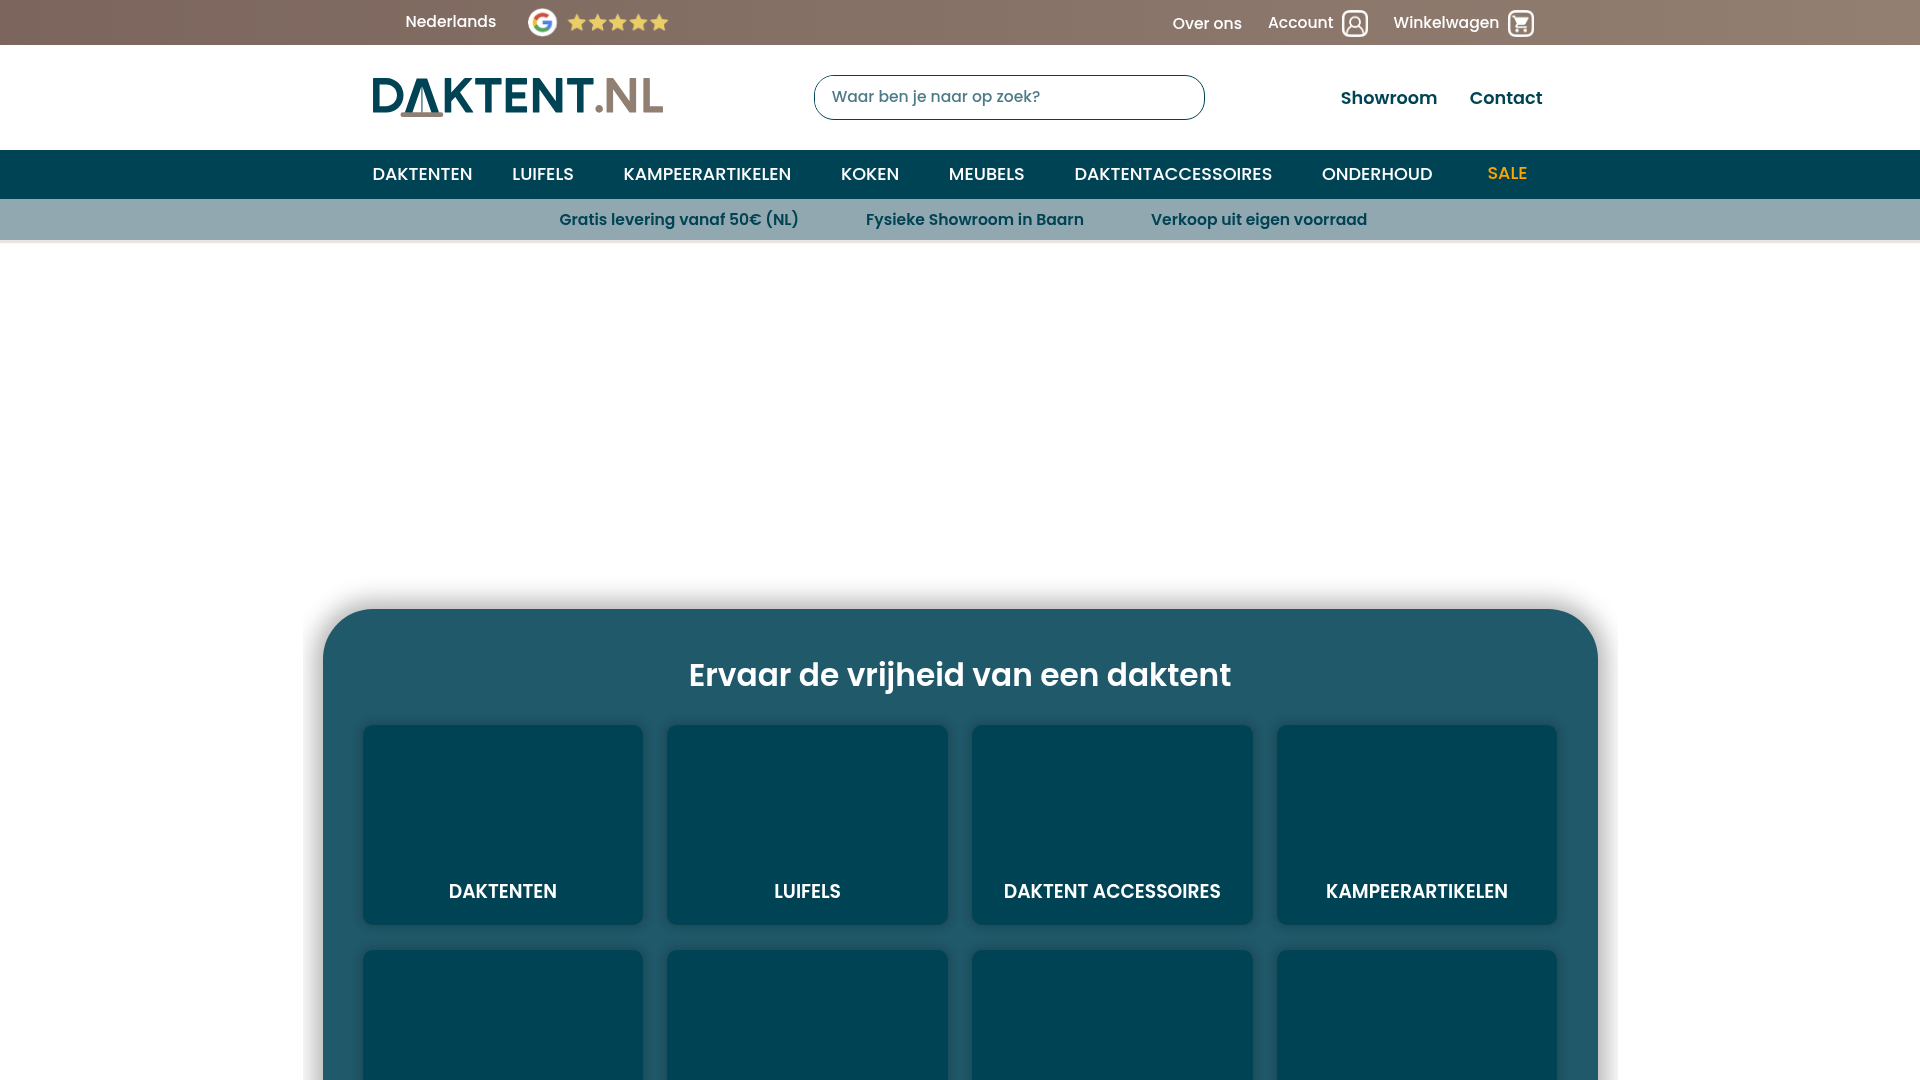Image resolution: width=1920 pixels, height=1080 pixels.
Task: Click the five-star rating
Action: pyautogui.click(x=618, y=22)
